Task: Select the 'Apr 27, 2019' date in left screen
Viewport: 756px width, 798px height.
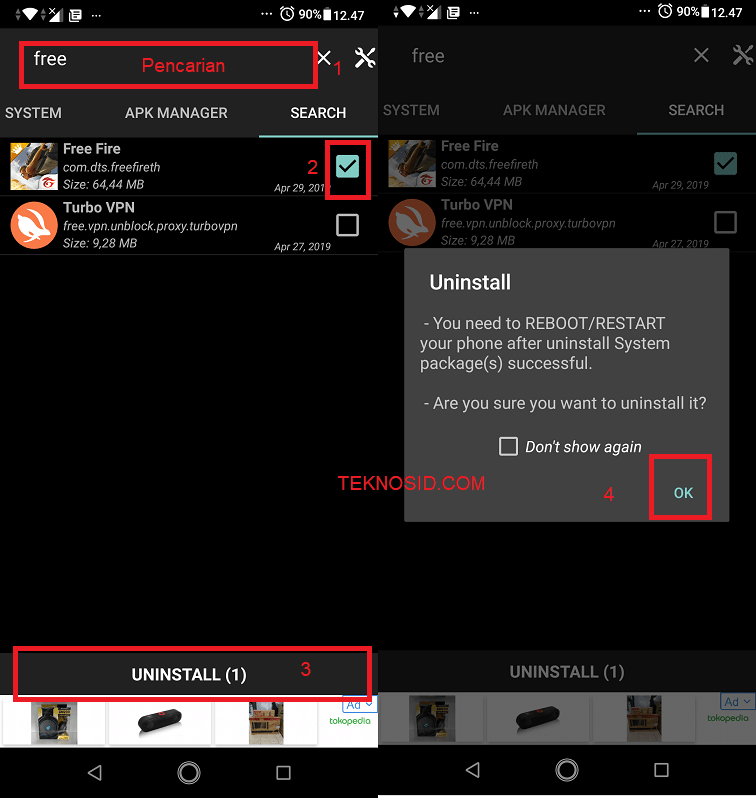Action: (302, 246)
